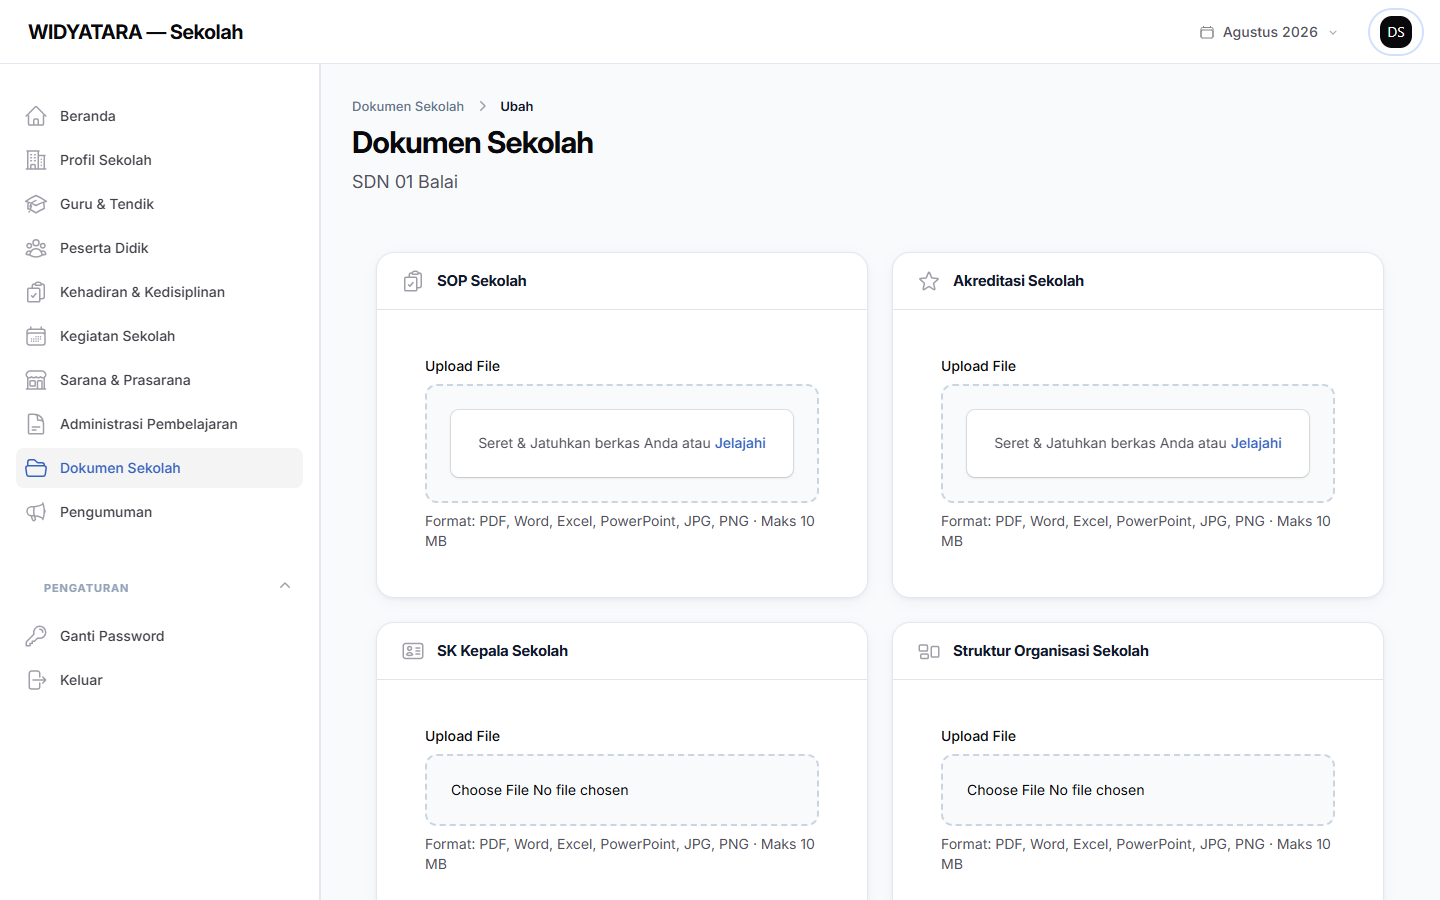The height and width of the screenshot is (900, 1440).
Task: Choose a file for Struktur Organisasi Sekolah
Action: 1138,790
